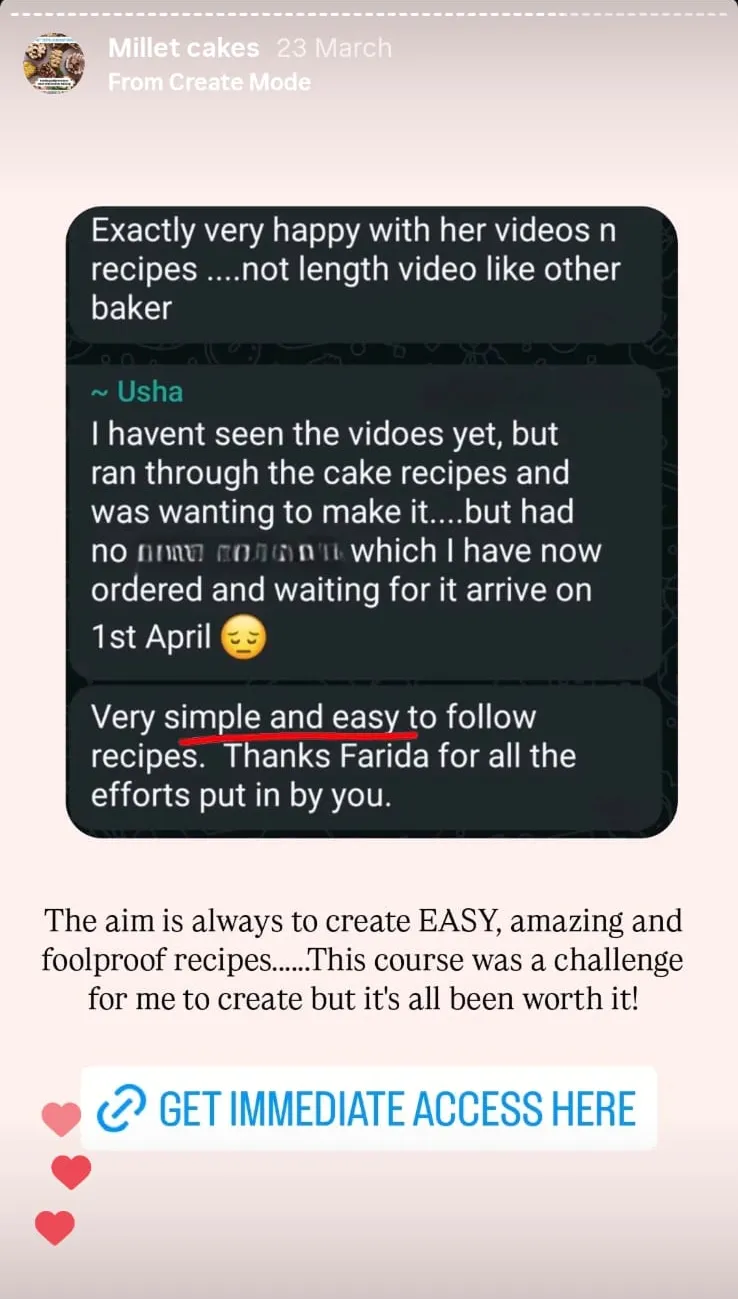Open the Millet cakes profile picture
This screenshot has width=738, height=1299.
pyautogui.click(x=54, y=63)
